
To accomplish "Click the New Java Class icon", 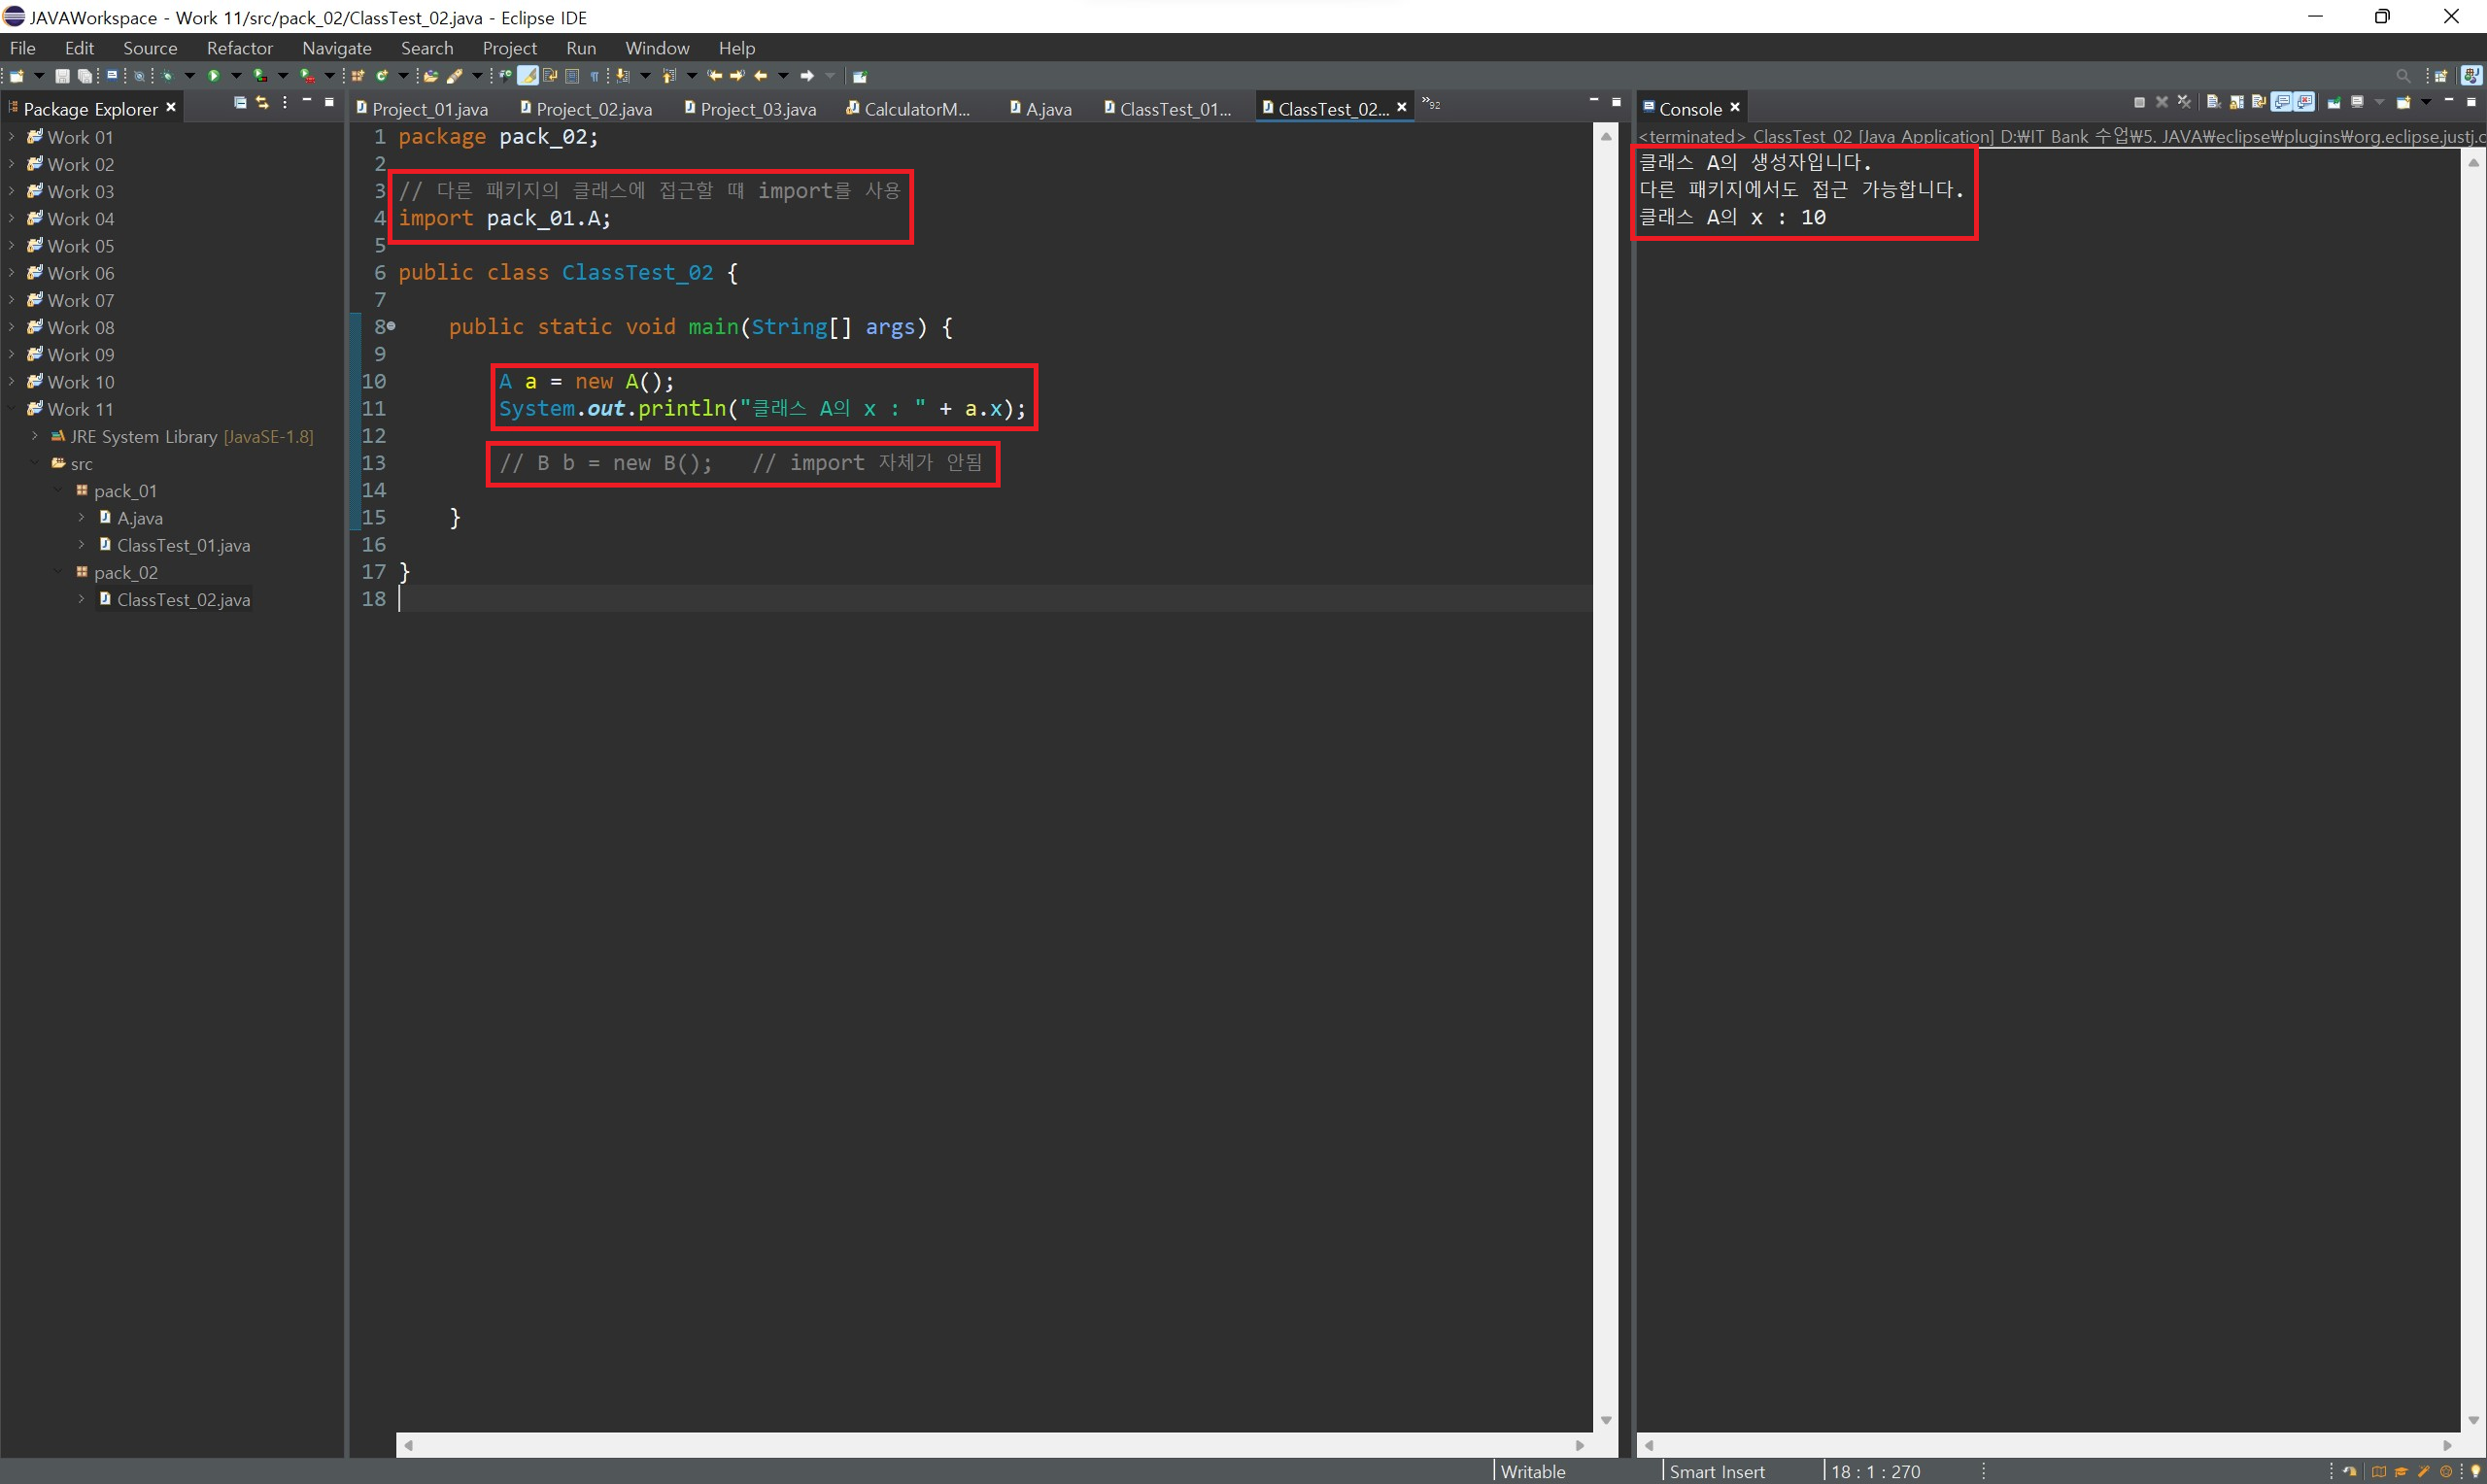I will [x=382, y=76].
